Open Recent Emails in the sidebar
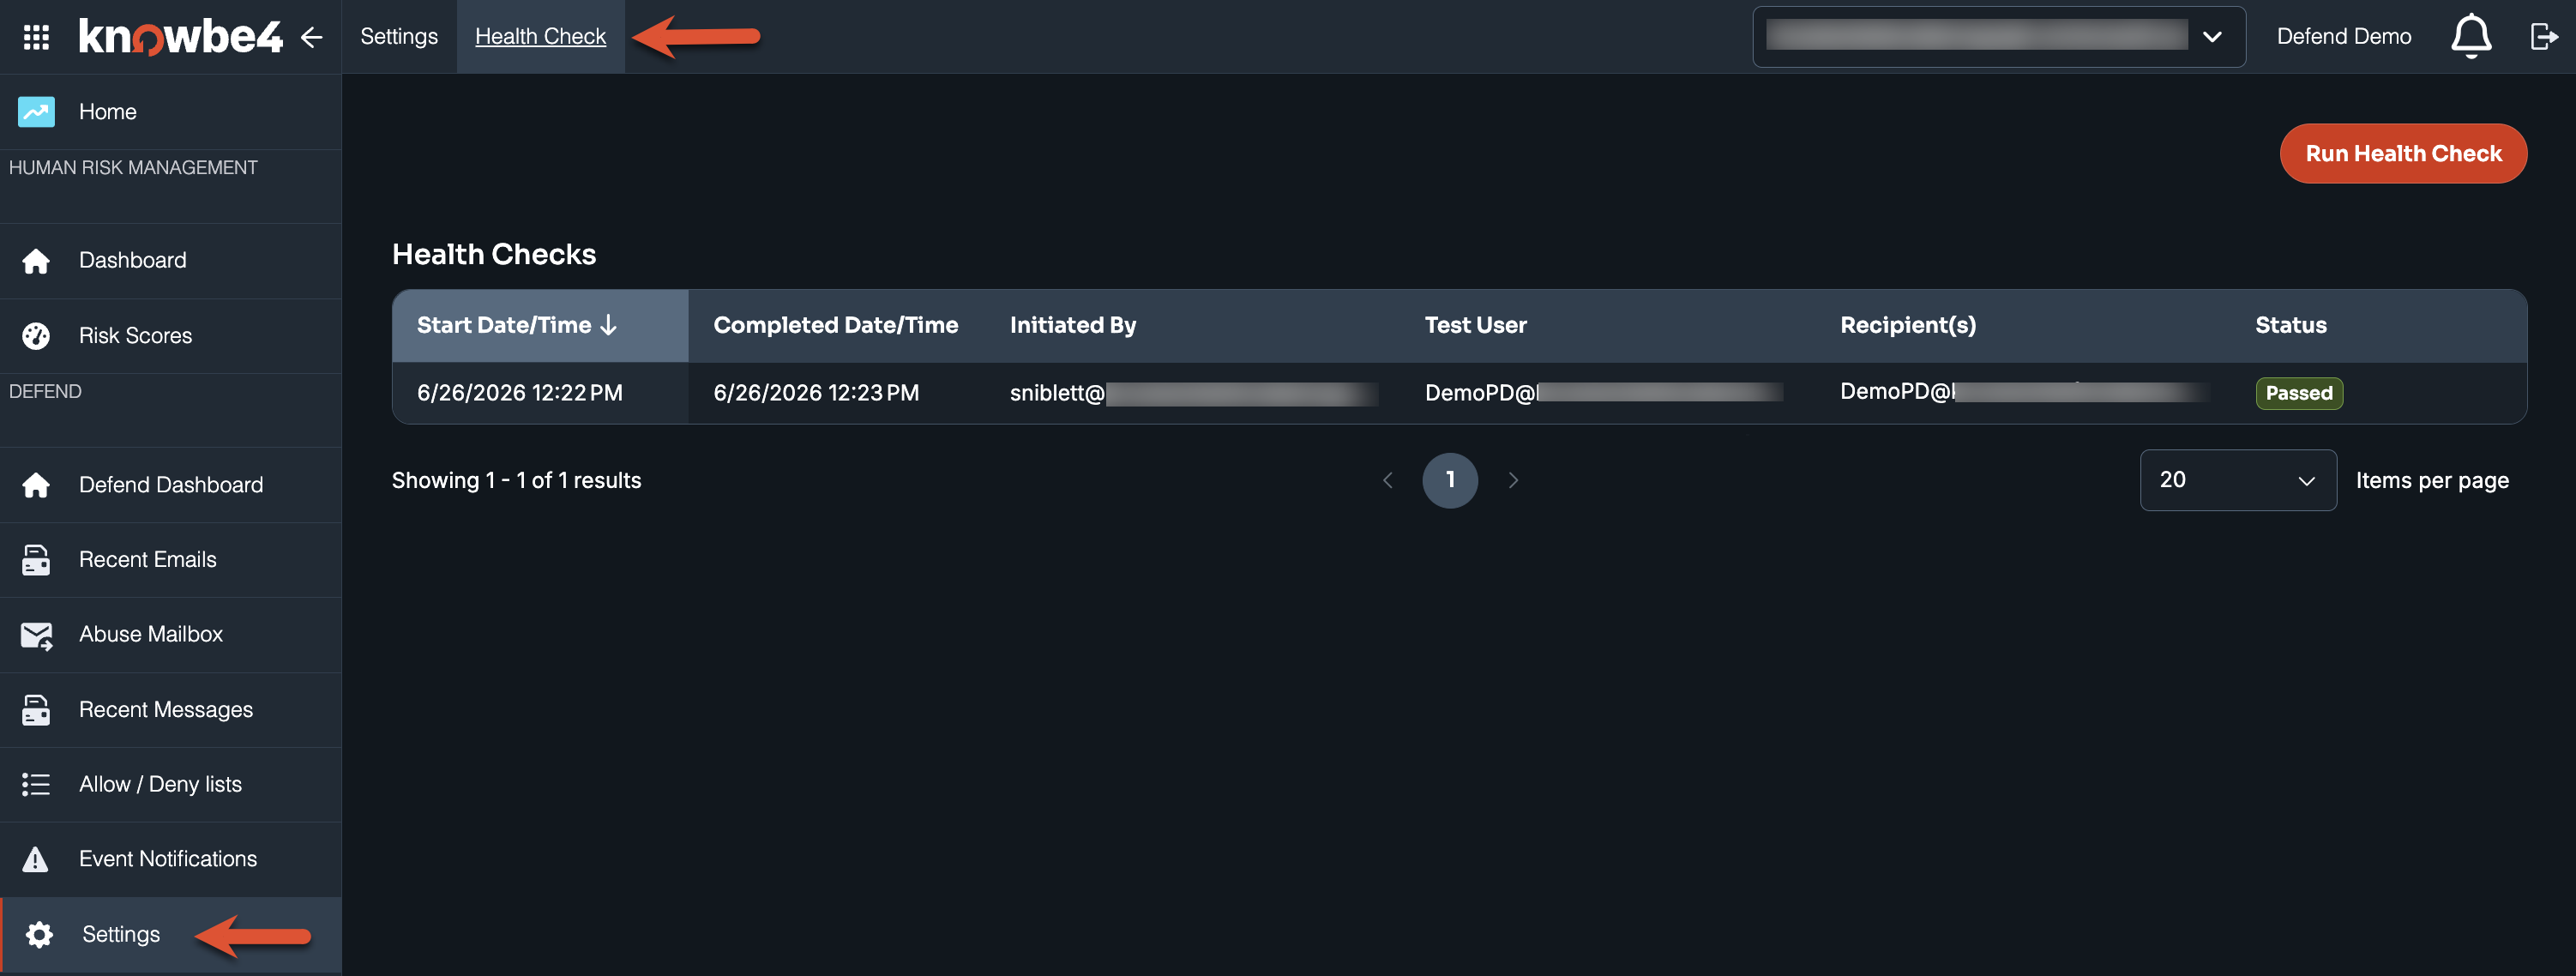Screen dimensions: 2576x976 (x=171, y=560)
